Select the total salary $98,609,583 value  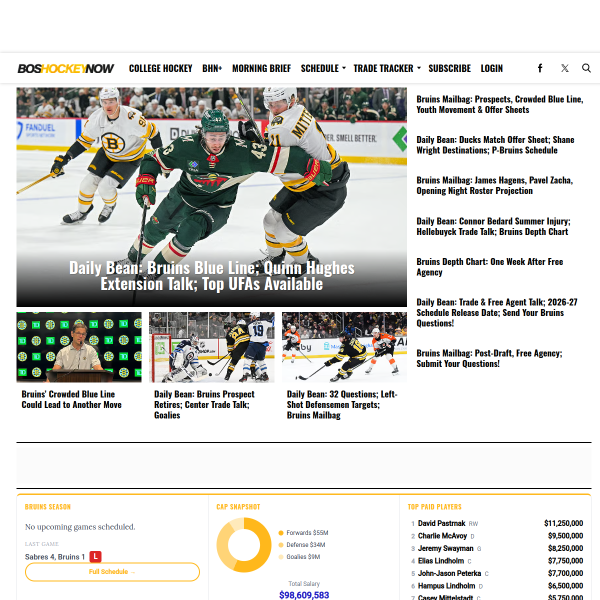tap(304, 595)
